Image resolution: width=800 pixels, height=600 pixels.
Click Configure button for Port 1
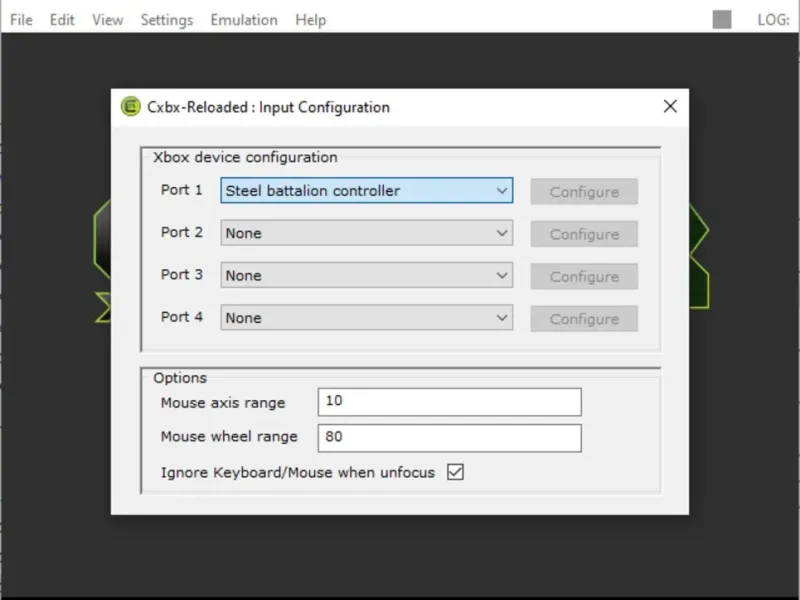(584, 192)
